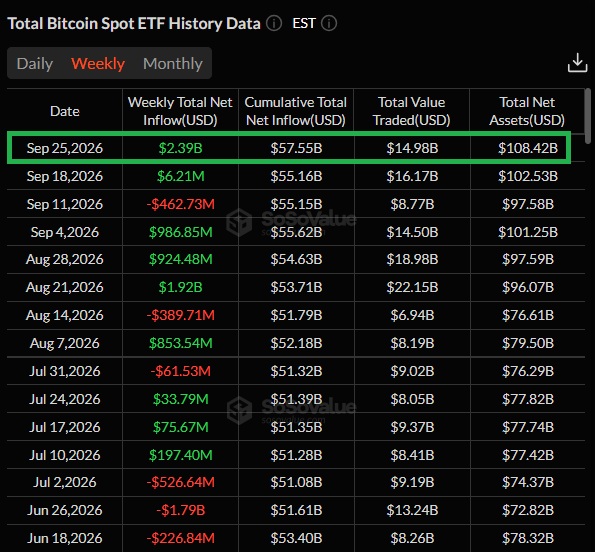Image resolution: width=595 pixels, height=552 pixels.
Task: Click the -$61.53M outflow value
Action: (180, 371)
